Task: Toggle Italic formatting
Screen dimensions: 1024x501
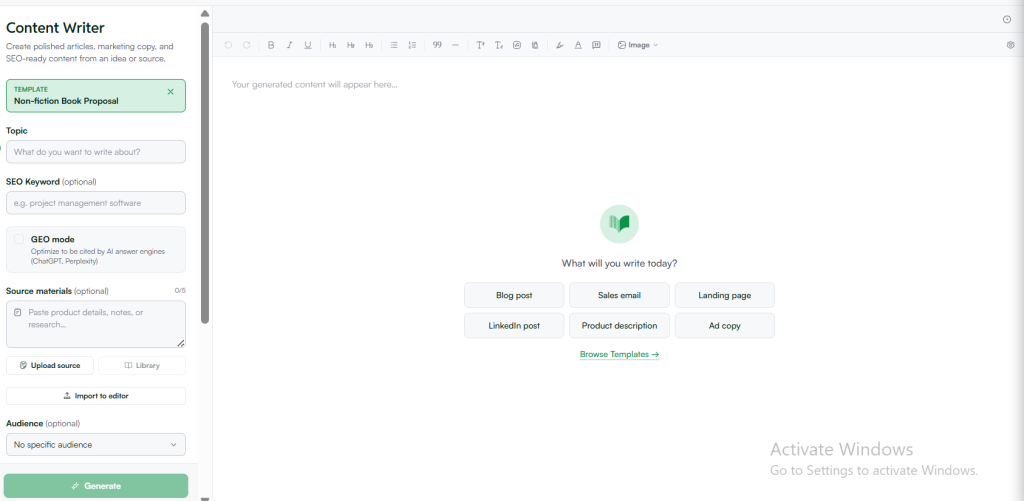Action: [x=289, y=45]
